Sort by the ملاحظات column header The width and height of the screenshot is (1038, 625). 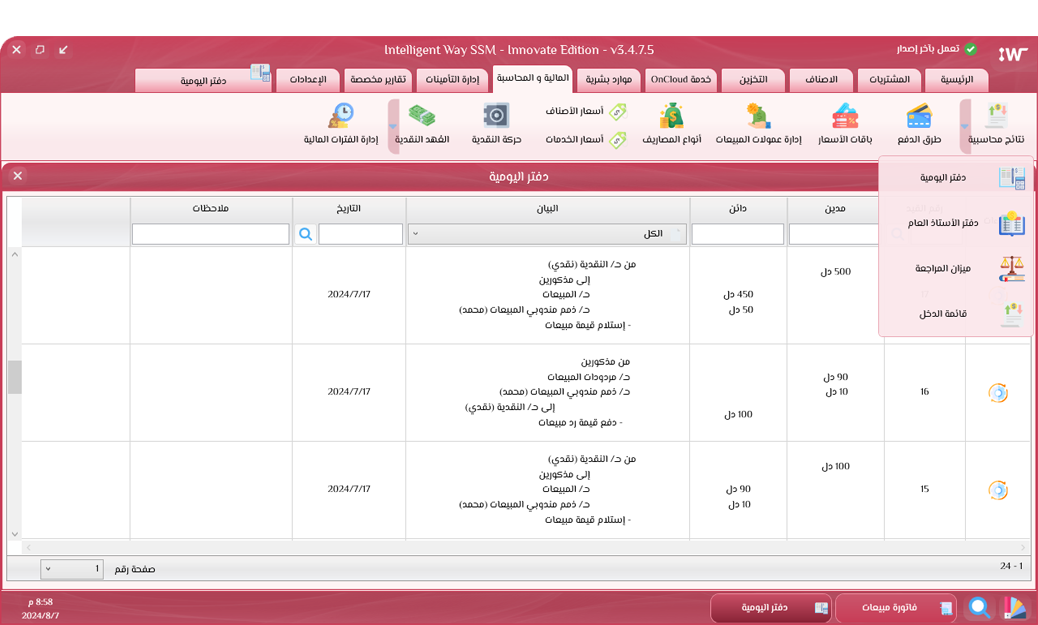click(x=211, y=209)
